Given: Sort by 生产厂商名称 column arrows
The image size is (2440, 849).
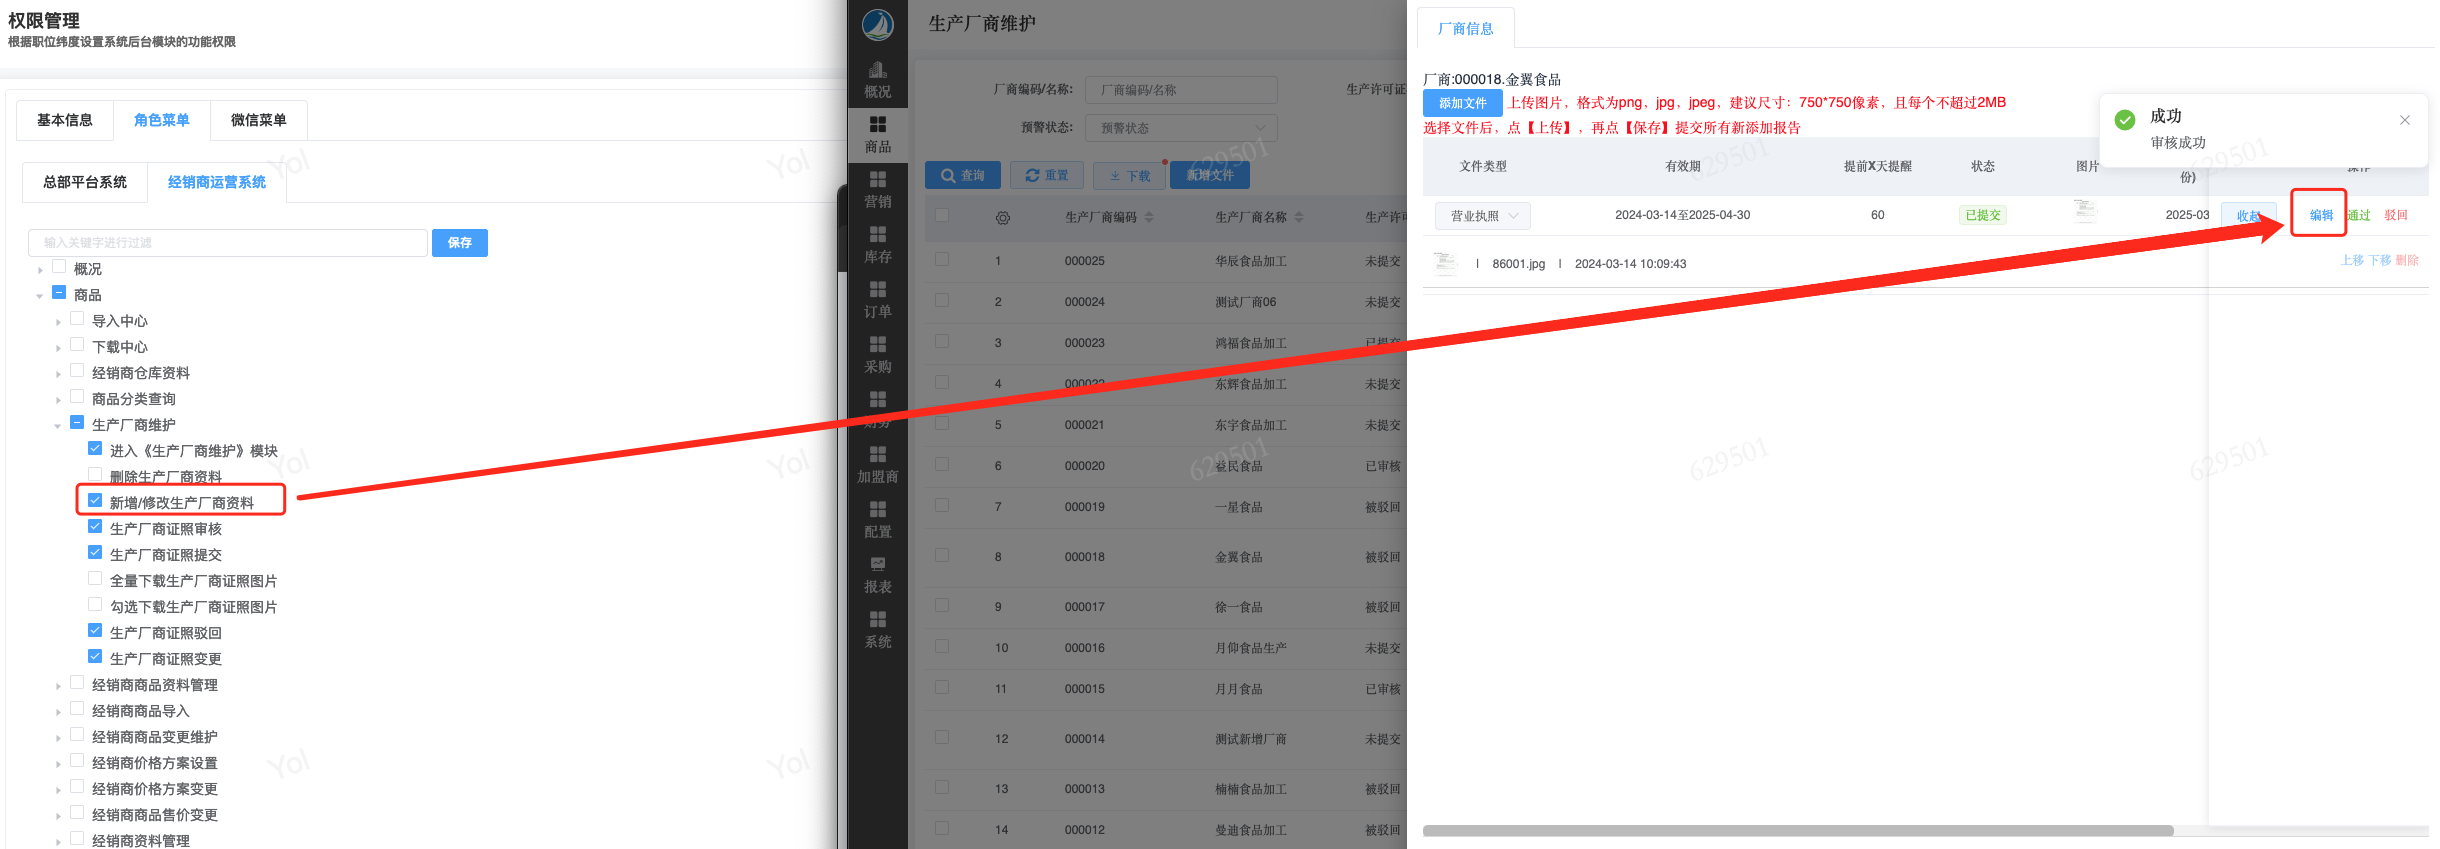Looking at the screenshot, I should click(1299, 217).
